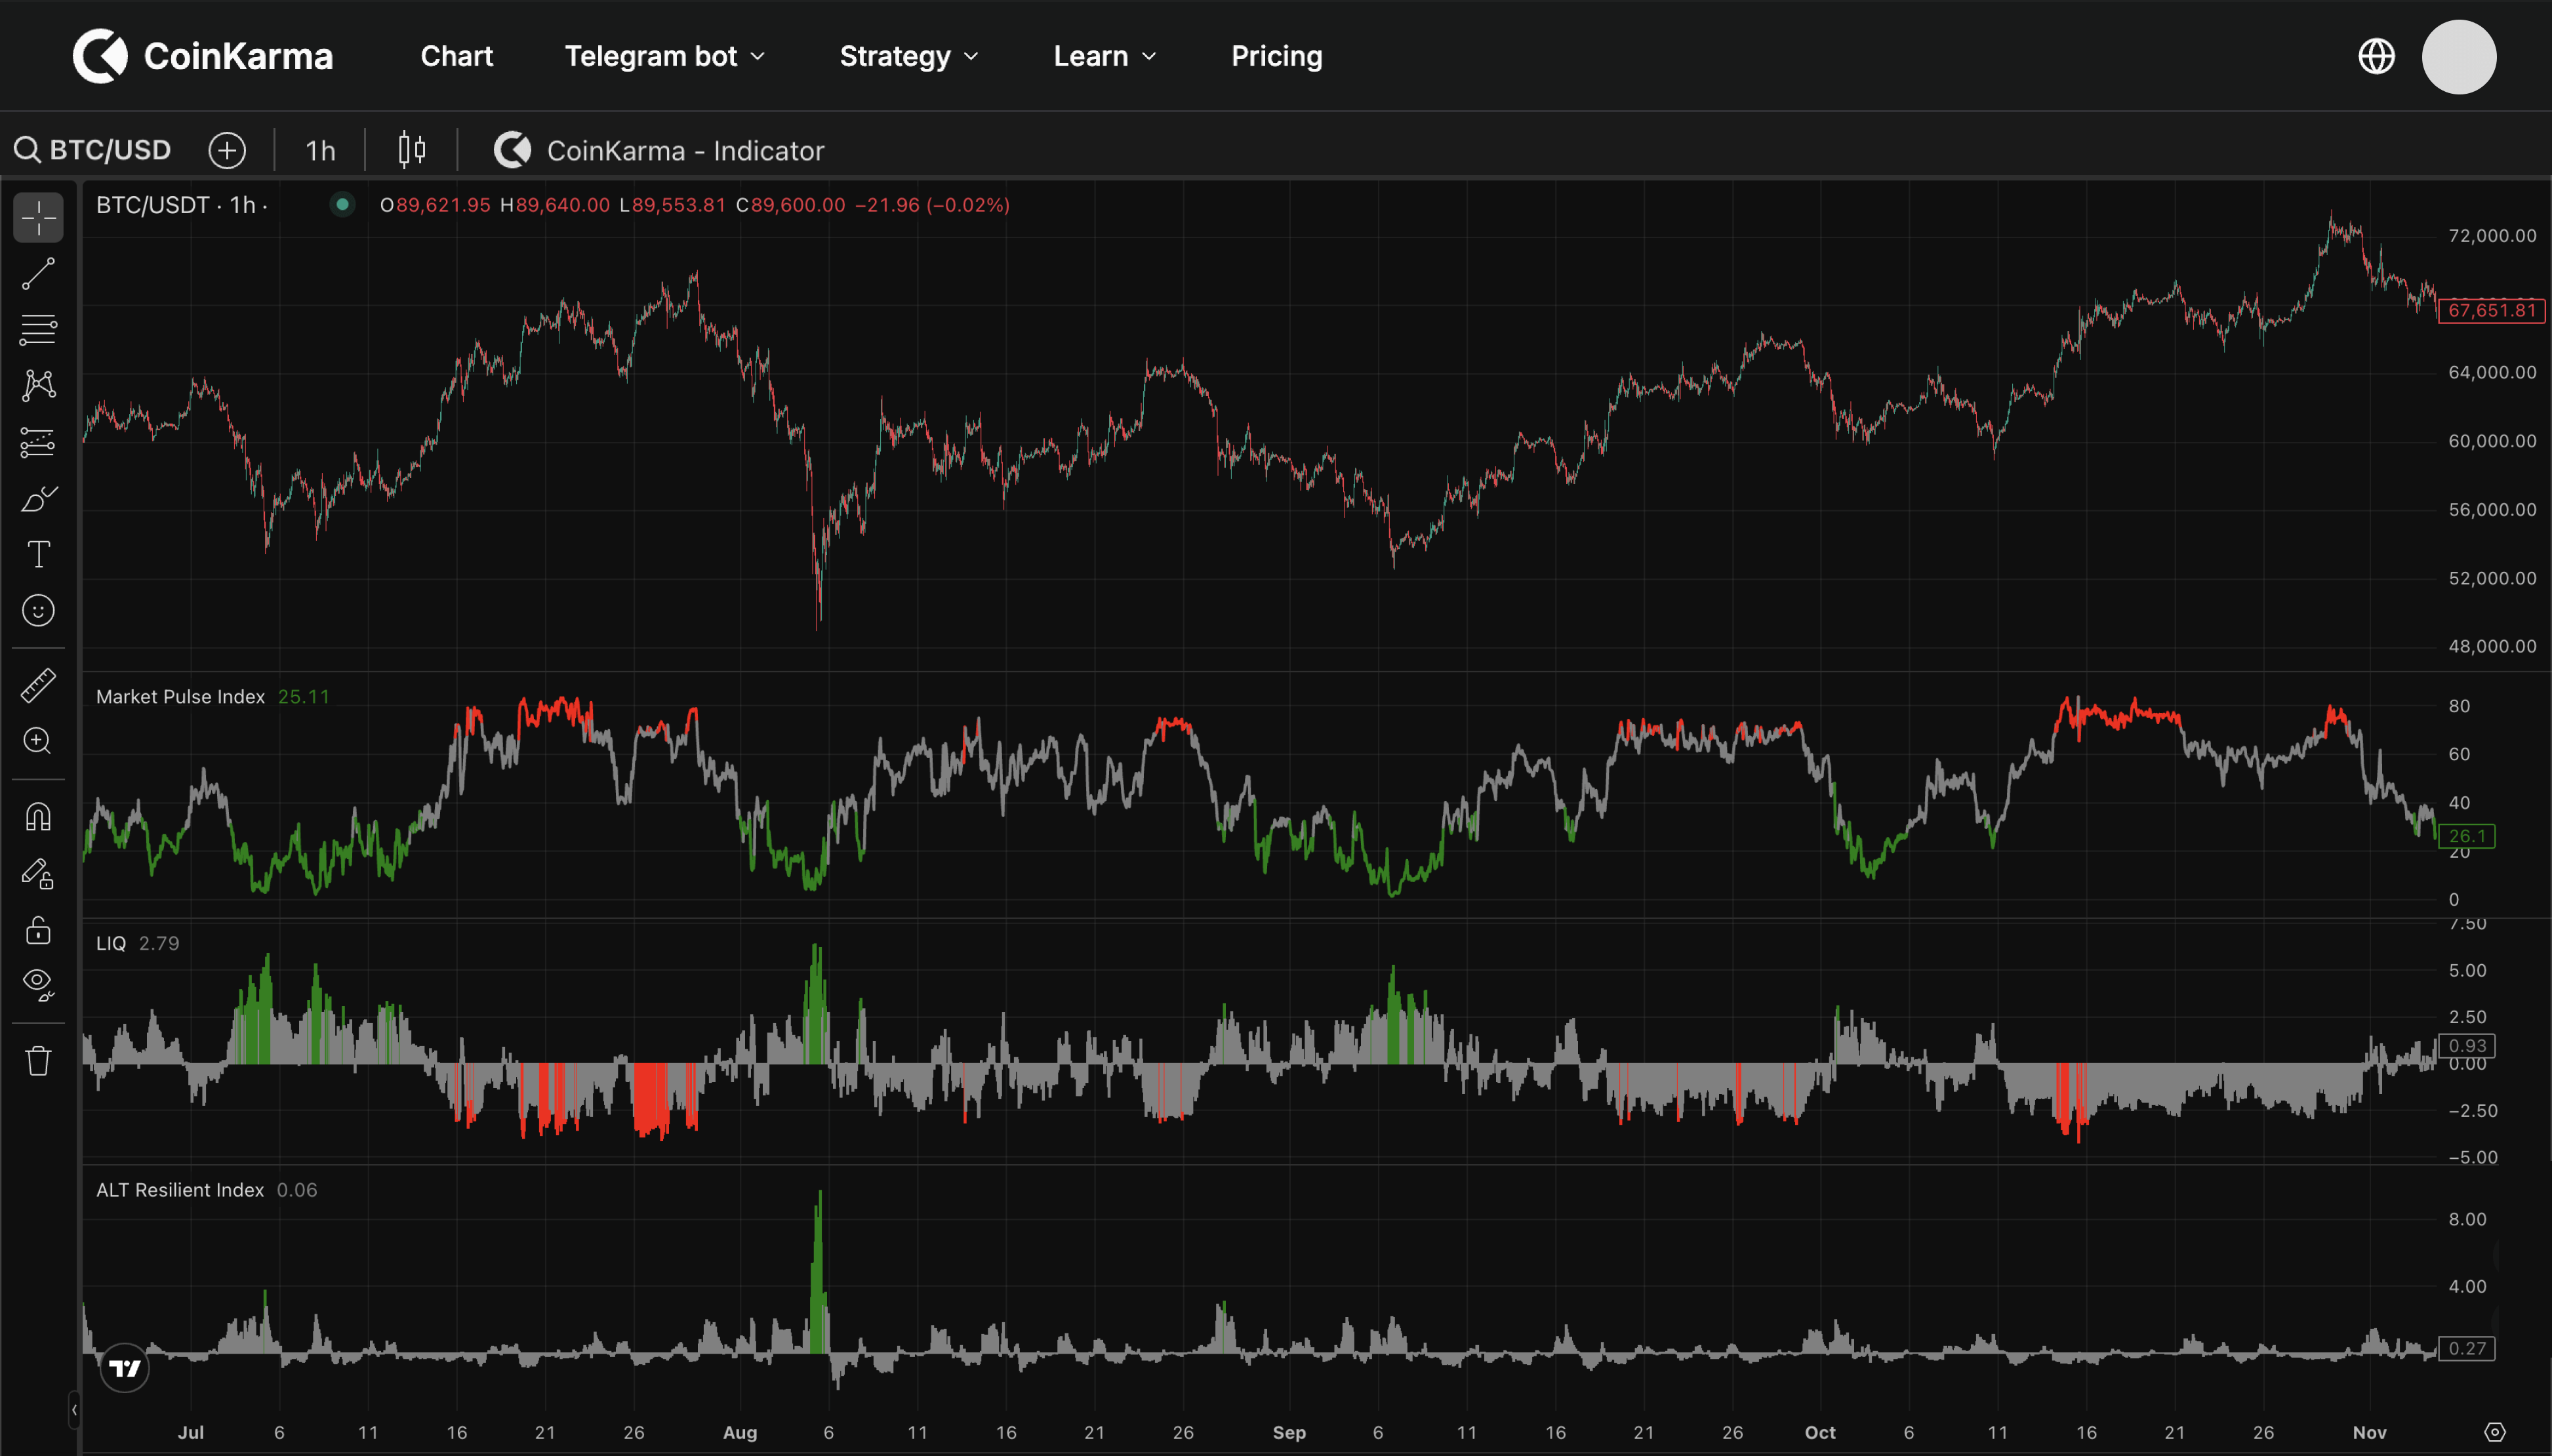Image resolution: width=2552 pixels, height=1456 pixels.
Task: Select the text annotation tool
Action: click(38, 554)
